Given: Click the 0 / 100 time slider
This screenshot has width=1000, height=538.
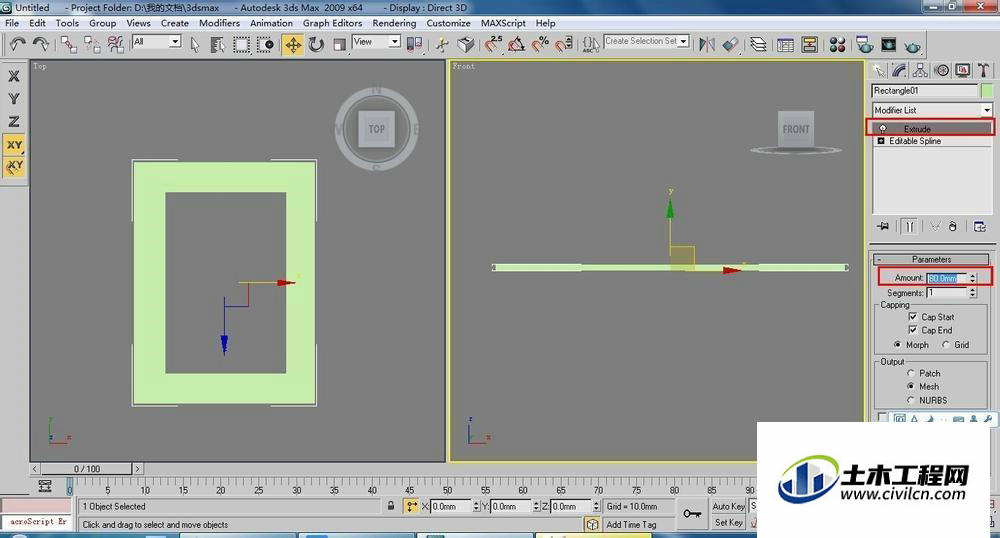Looking at the screenshot, I should 87,469.
